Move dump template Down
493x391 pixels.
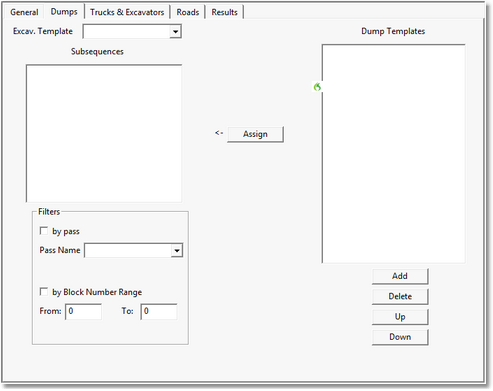pos(400,337)
